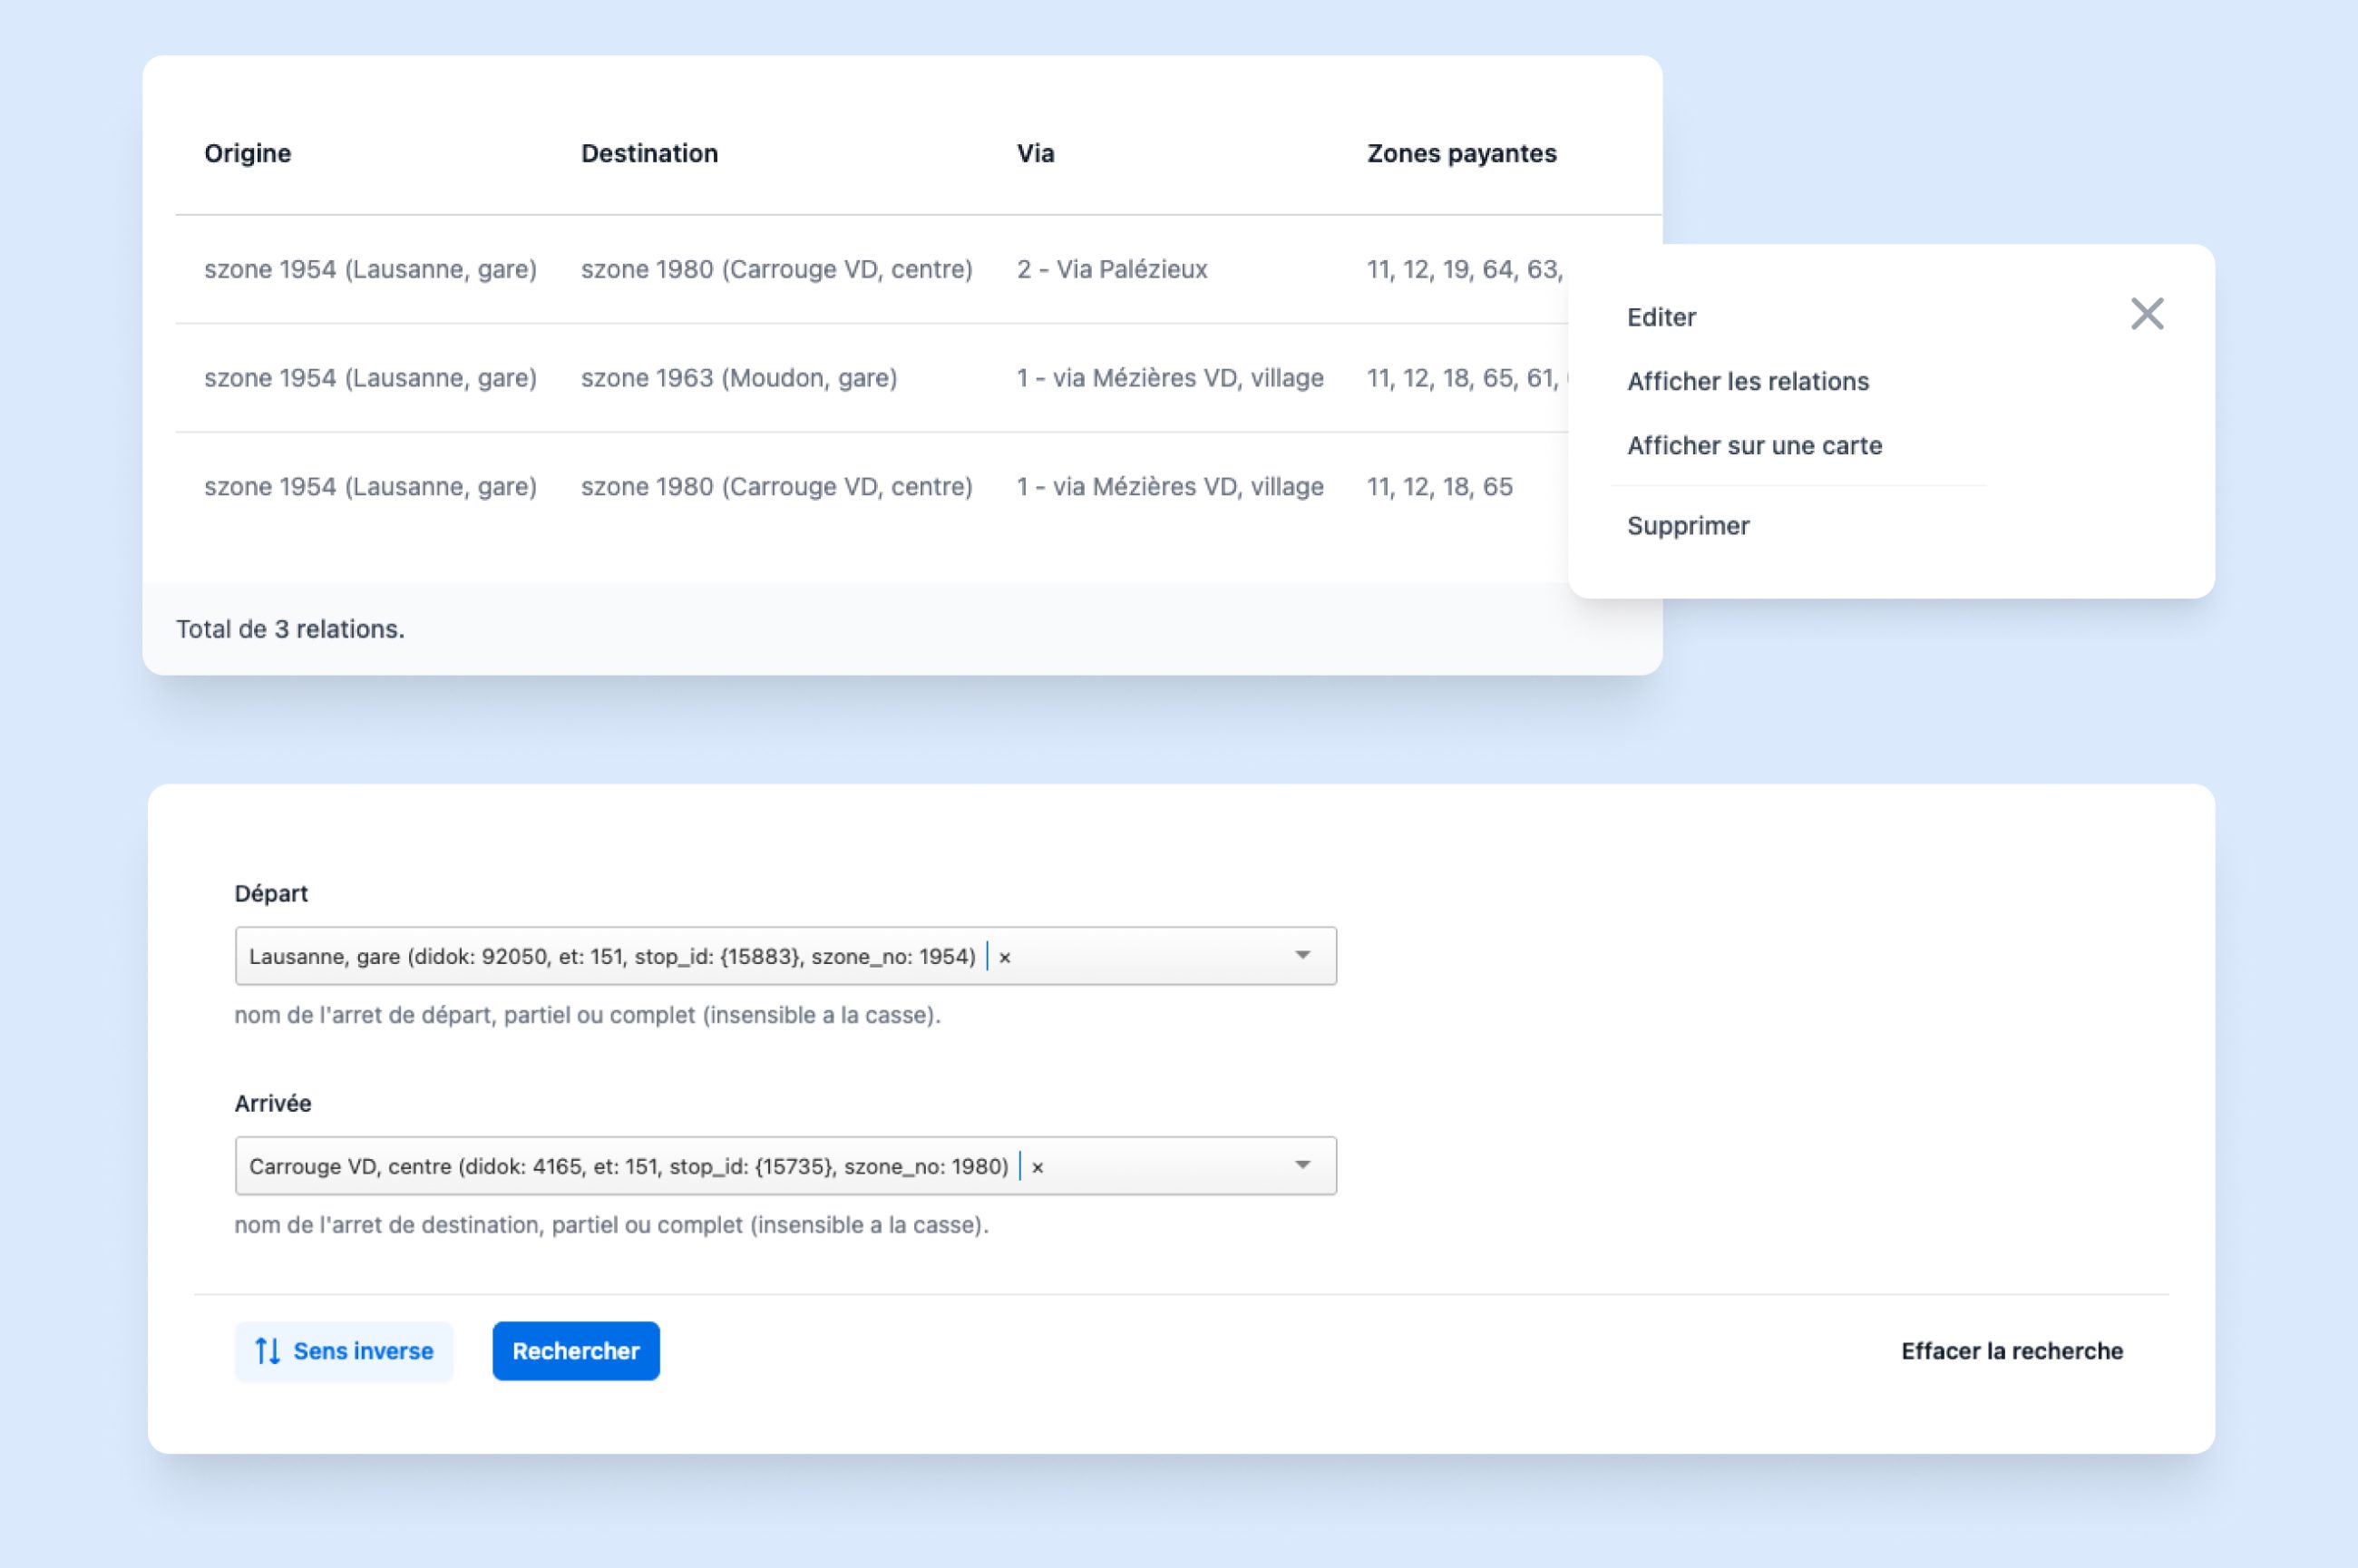Select row with Via Palézieux
Viewport: 2358px width, 1568px height.
1111,269
